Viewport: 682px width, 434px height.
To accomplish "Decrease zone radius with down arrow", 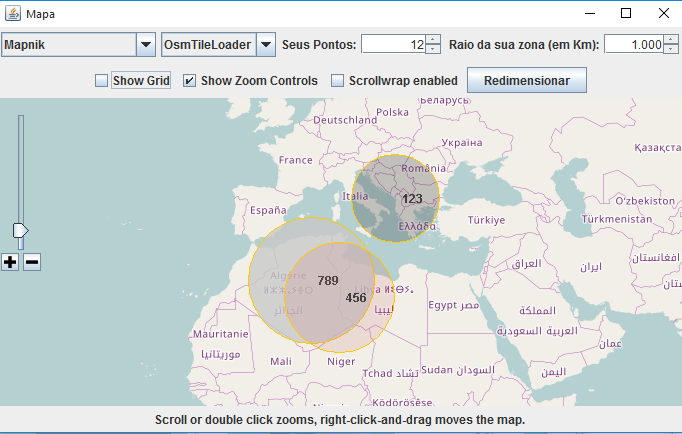I will 672,49.
